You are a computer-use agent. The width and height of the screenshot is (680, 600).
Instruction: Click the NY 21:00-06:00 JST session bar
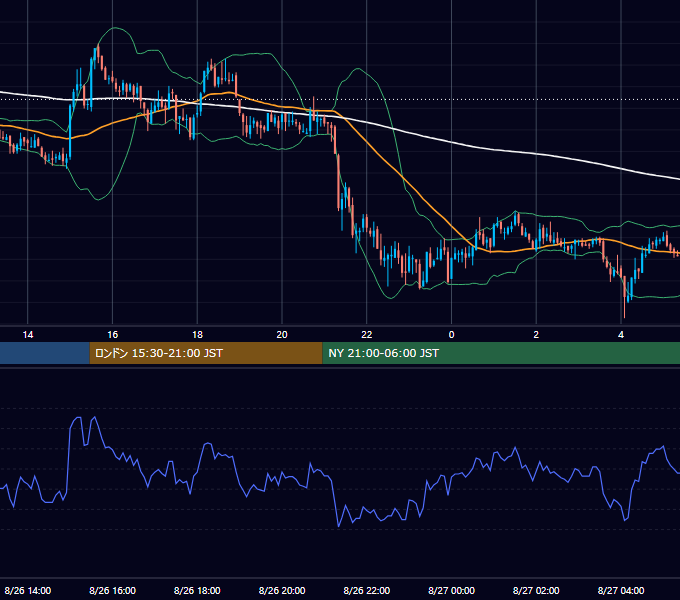(501, 353)
